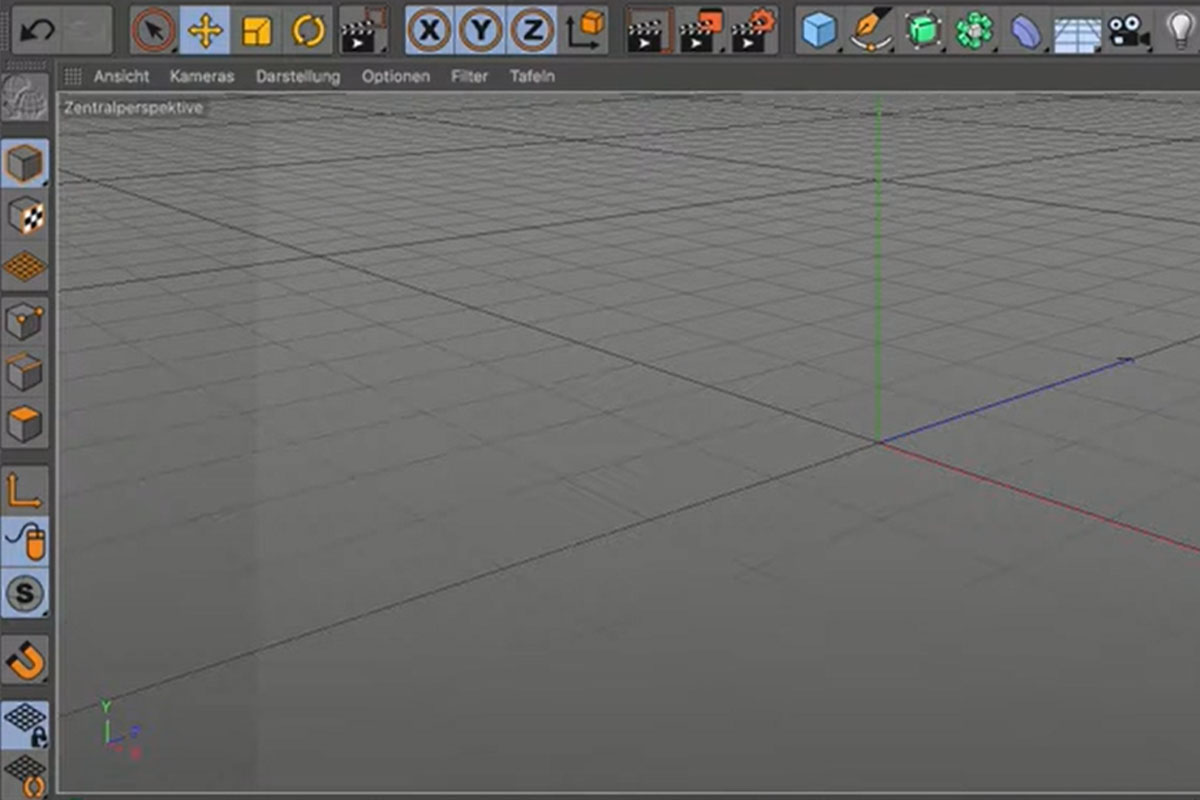Toggle Tweak mode mouse icon
1200x800 pixels.
coord(25,543)
